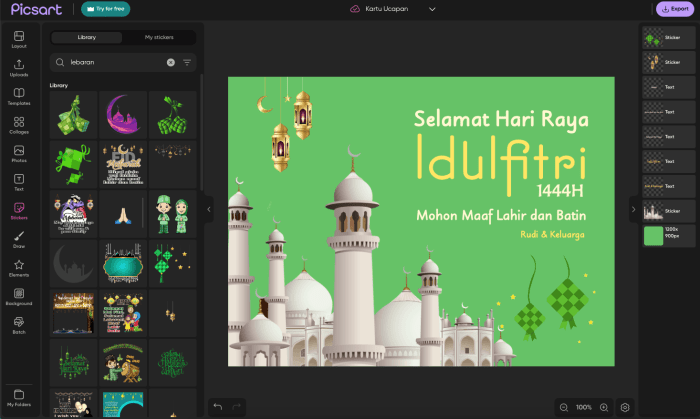Viewport: 700px width, 419px height.
Task: Select Mohon Maaf Lahir dan Batin text
Action: (501, 216)
